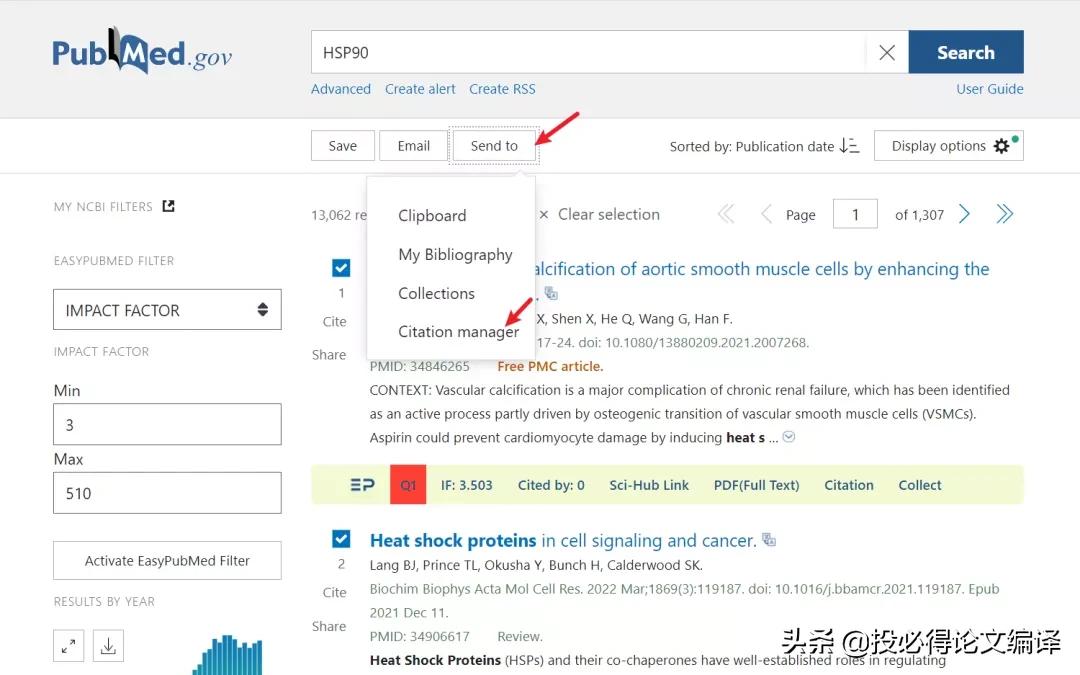This screenshot has height=675, width=1080.
Task: Go to the previous results page
Action: pos(766,214)
